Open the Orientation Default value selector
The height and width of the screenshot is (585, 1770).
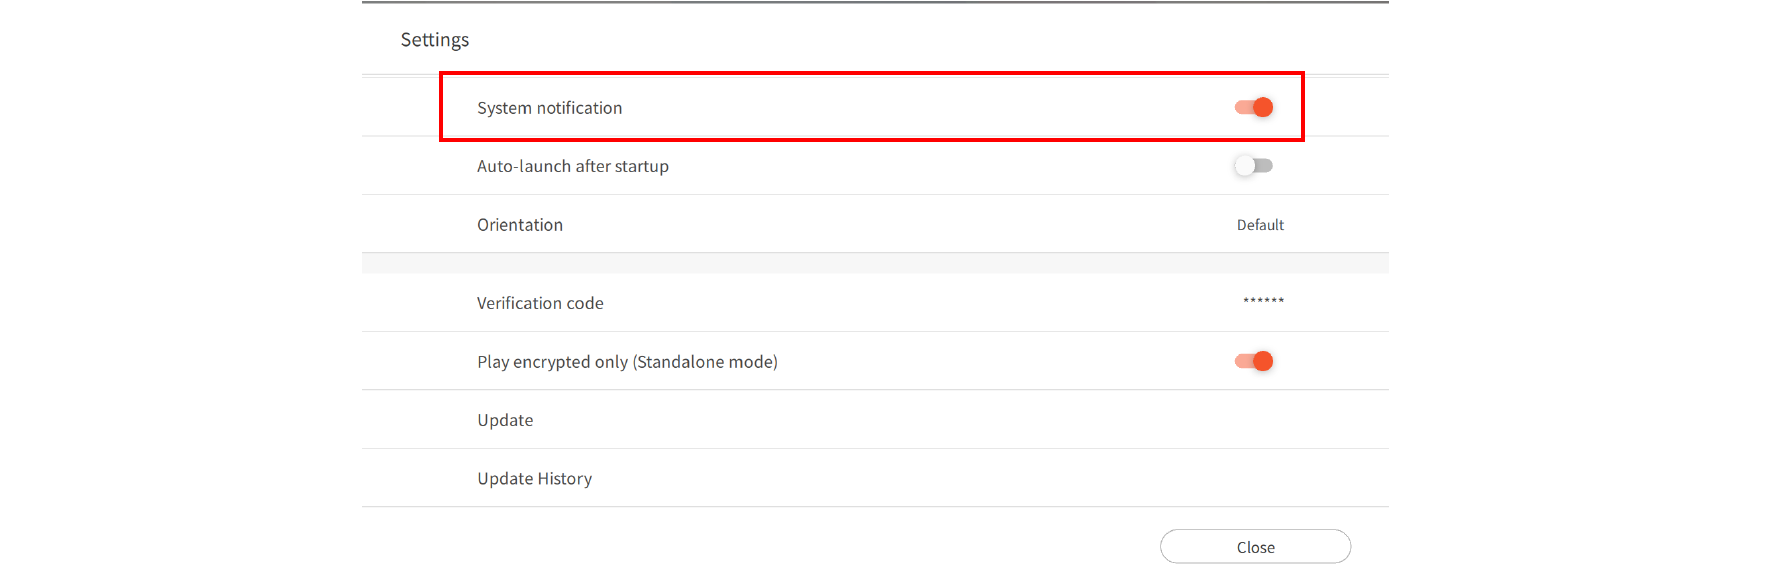click(1259, 225)
